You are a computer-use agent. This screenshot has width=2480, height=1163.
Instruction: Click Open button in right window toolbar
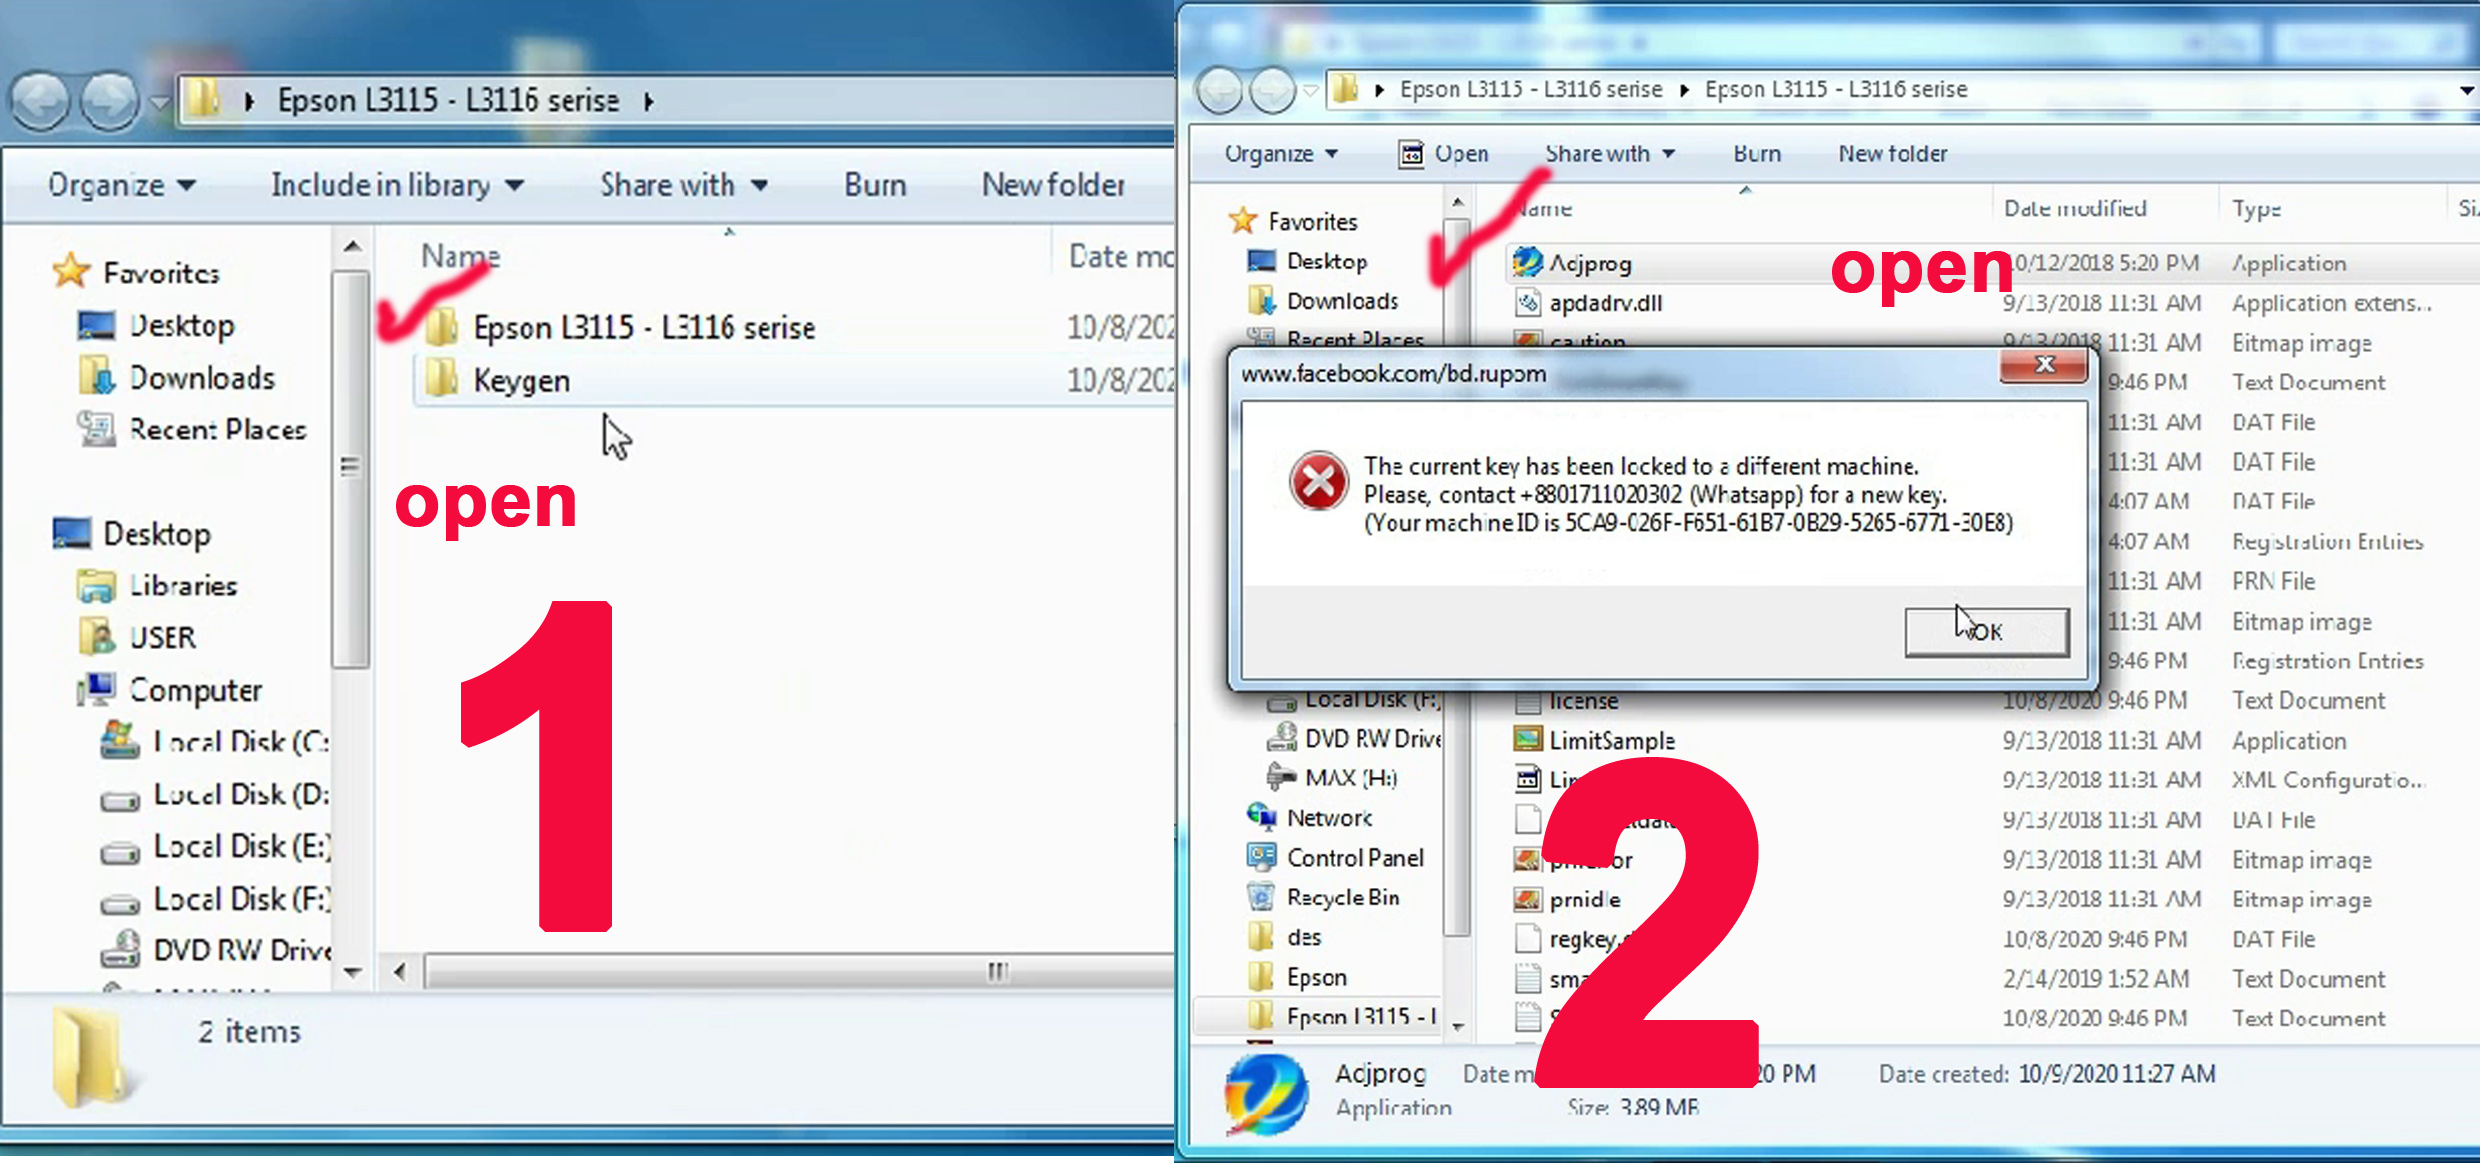[1443, 154]
